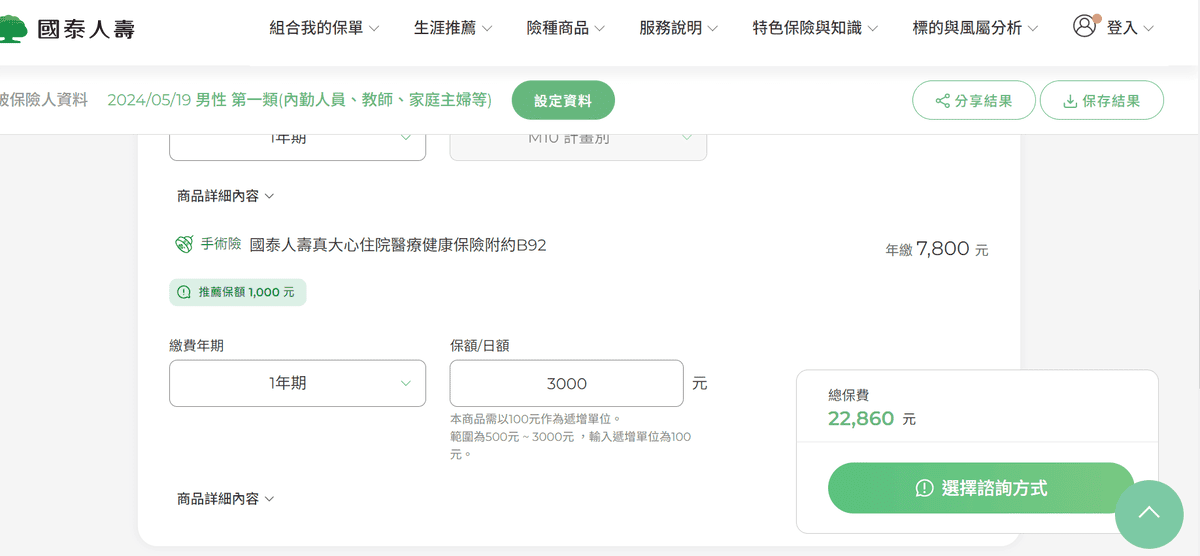
Task: Click the 繳費年期 label
Action: (196, 345)
